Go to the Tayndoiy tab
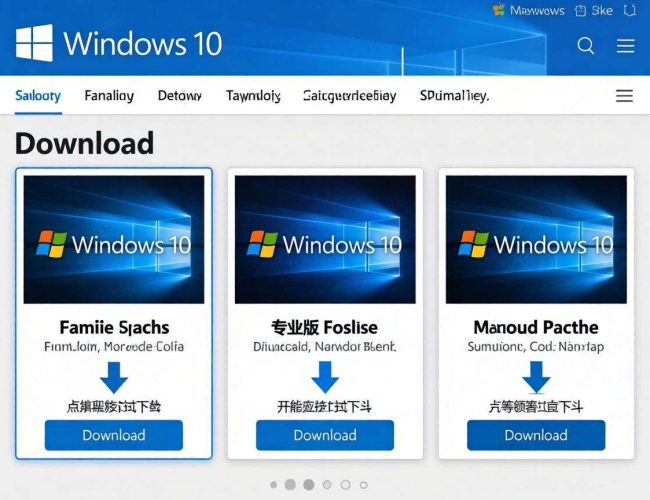The height and width of the screenshot is (500, 650). (253, 96)
